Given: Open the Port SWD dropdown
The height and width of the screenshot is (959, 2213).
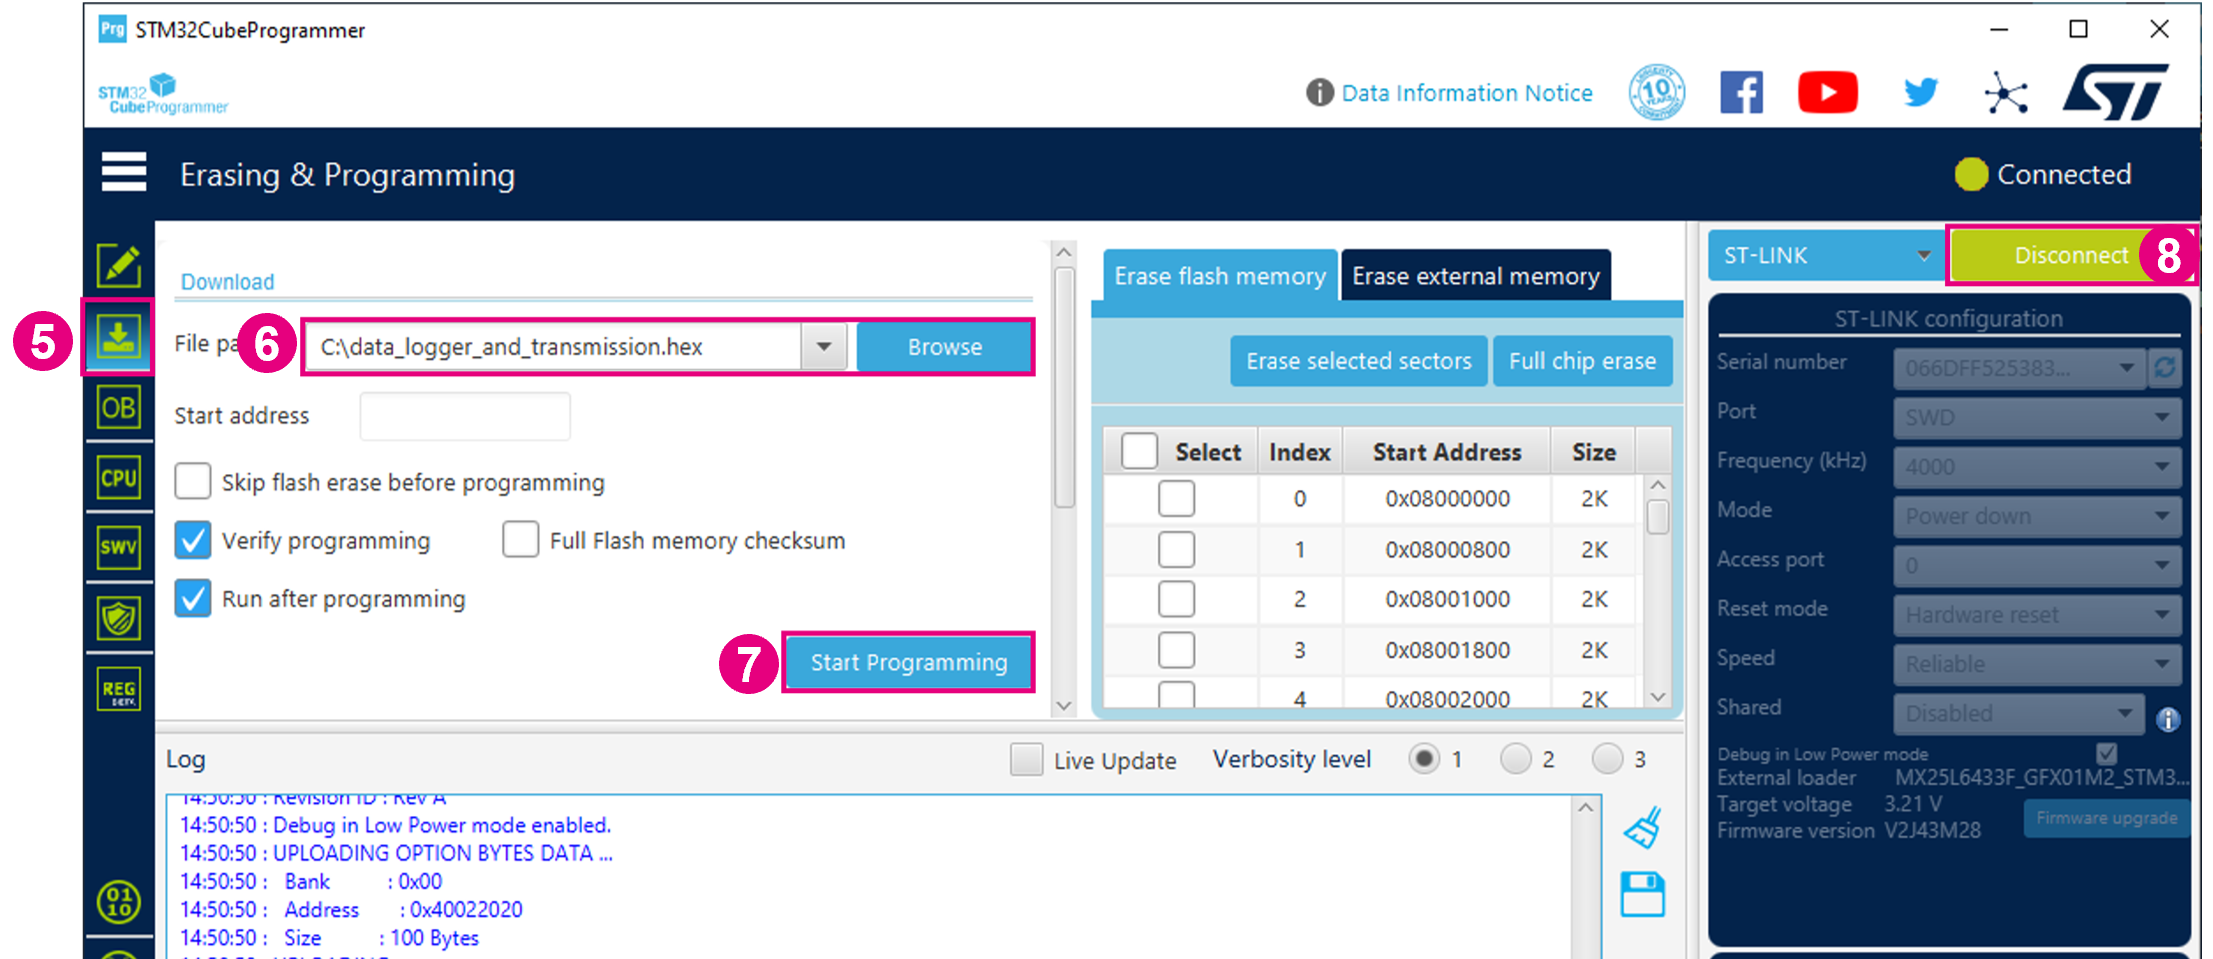Looking at the screenshot, I should (2037, 417).
